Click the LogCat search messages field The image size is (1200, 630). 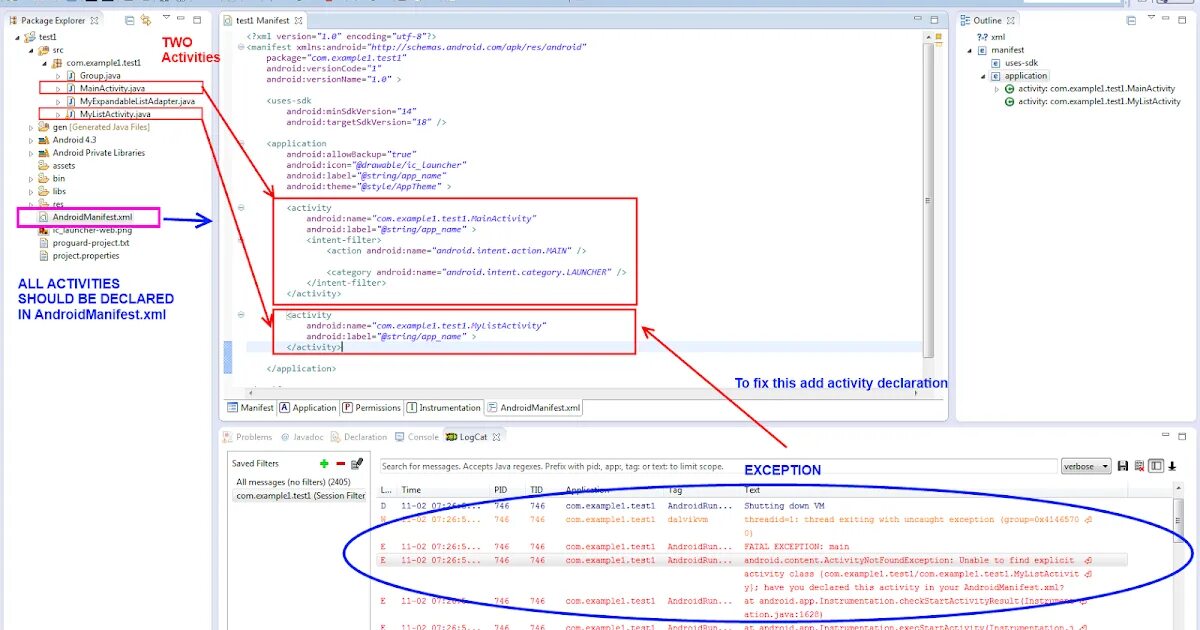click(x=717, y=466)
